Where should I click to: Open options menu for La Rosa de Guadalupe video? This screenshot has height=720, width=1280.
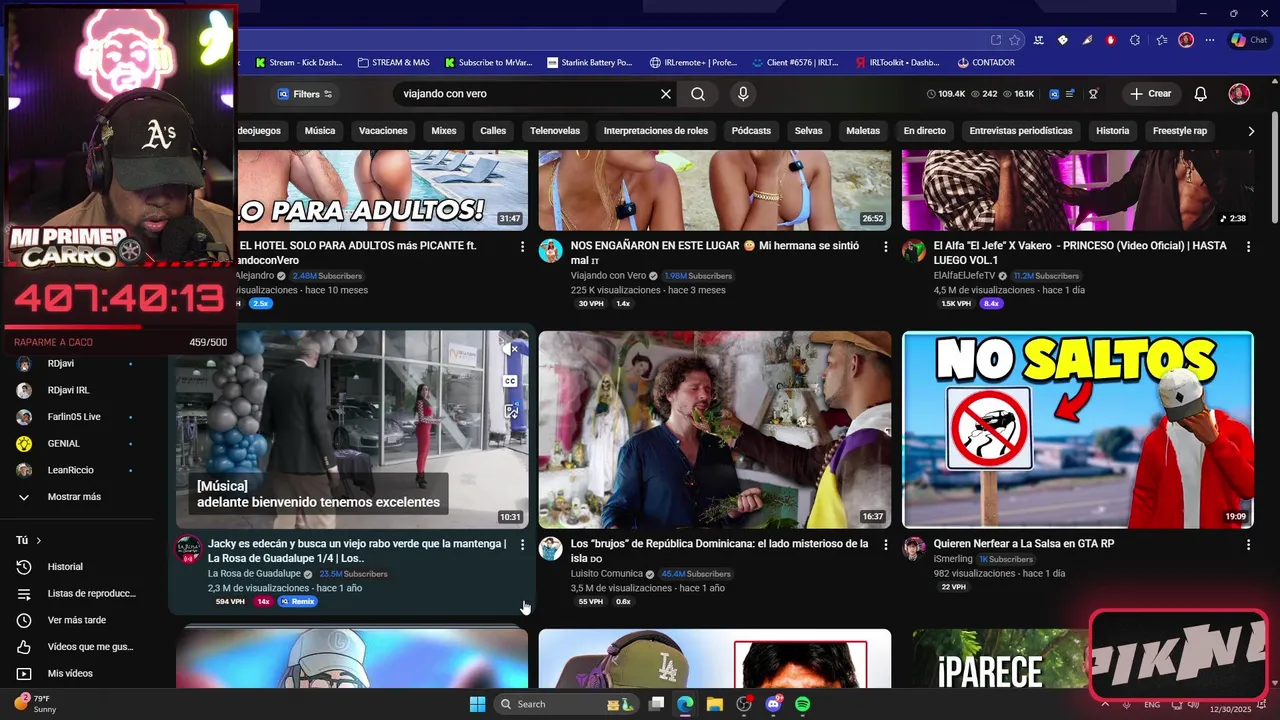[522, 545]
